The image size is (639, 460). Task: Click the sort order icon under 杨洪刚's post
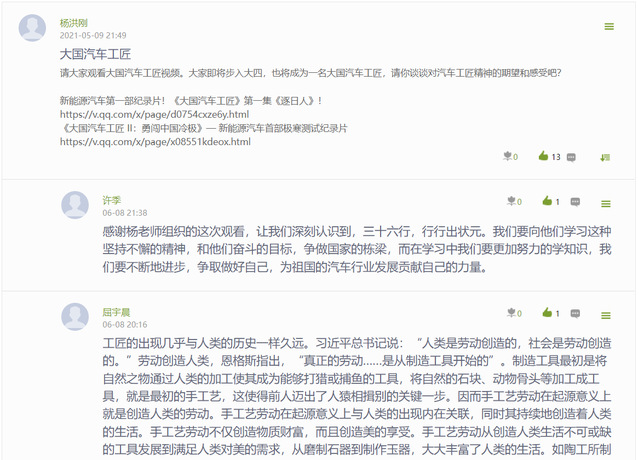(x=605, y=157)
